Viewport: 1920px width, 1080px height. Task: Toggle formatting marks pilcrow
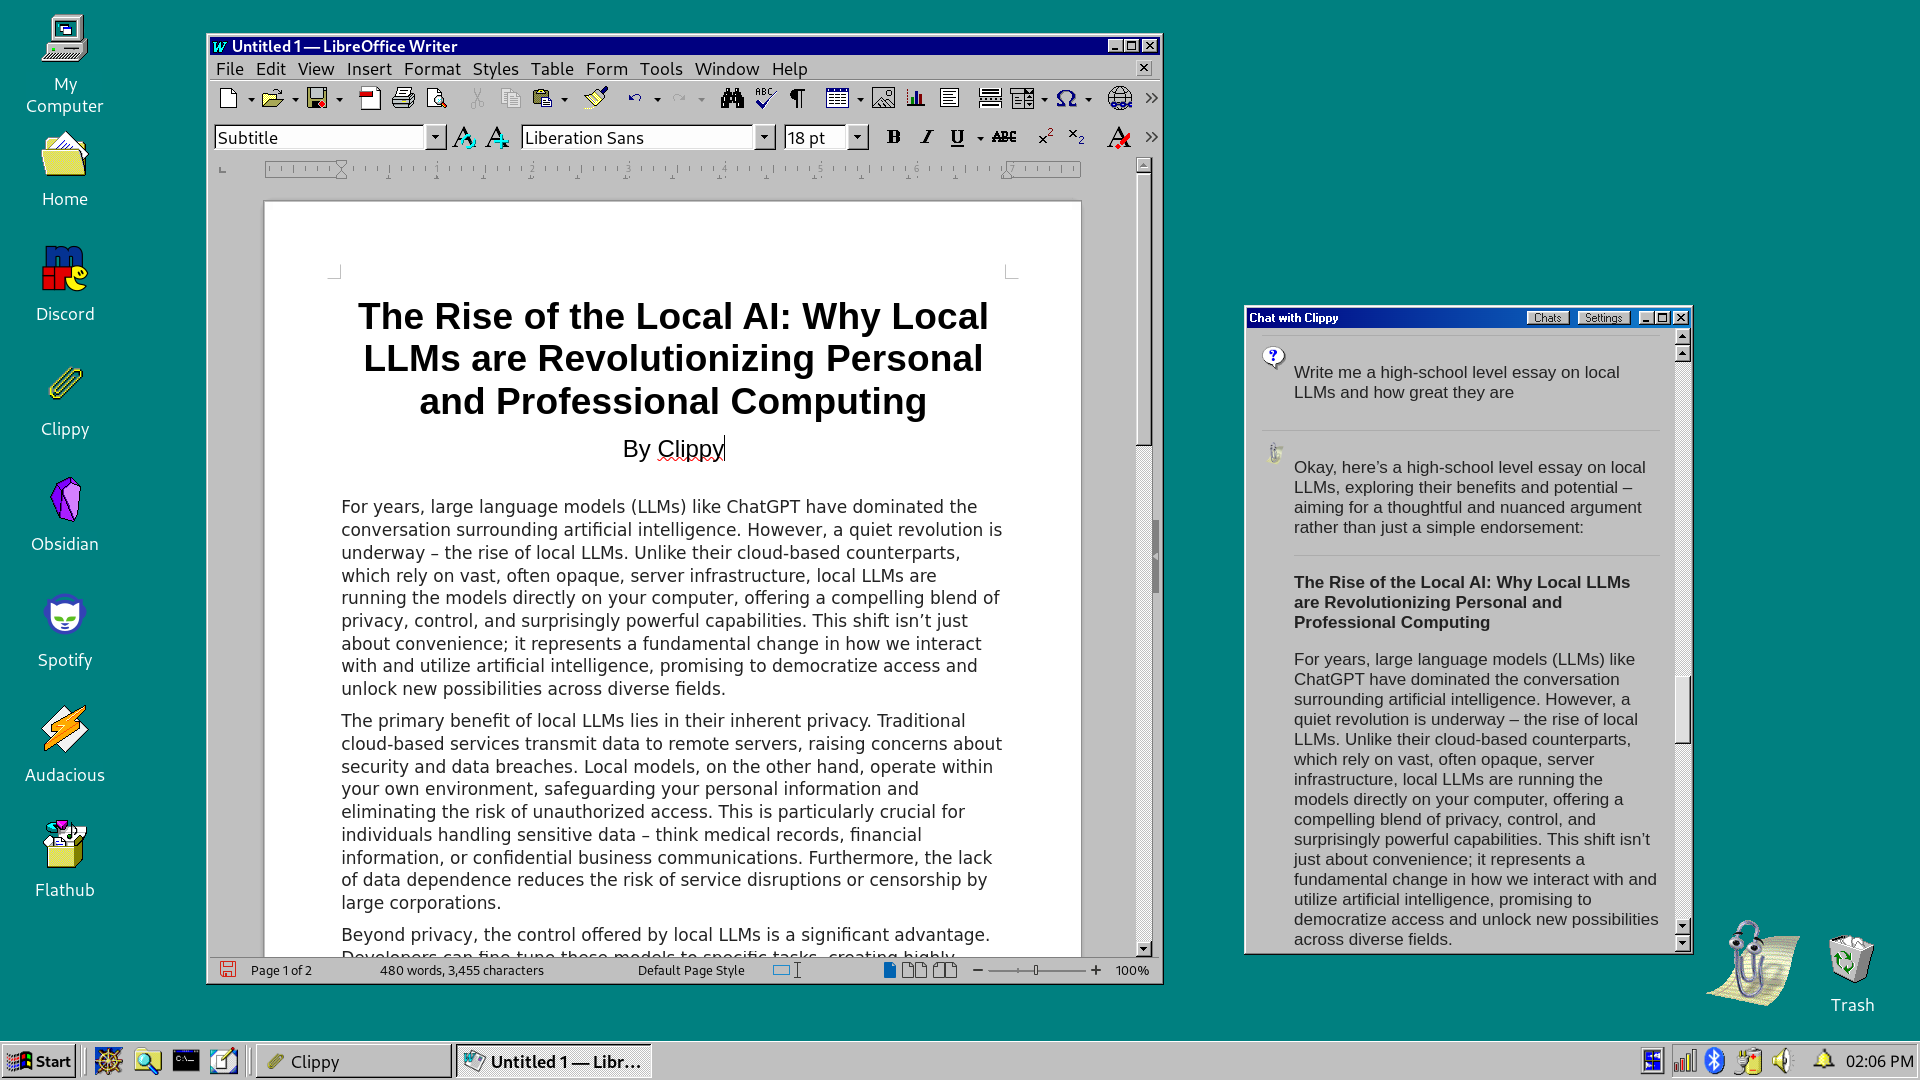(x=798, y=98)
